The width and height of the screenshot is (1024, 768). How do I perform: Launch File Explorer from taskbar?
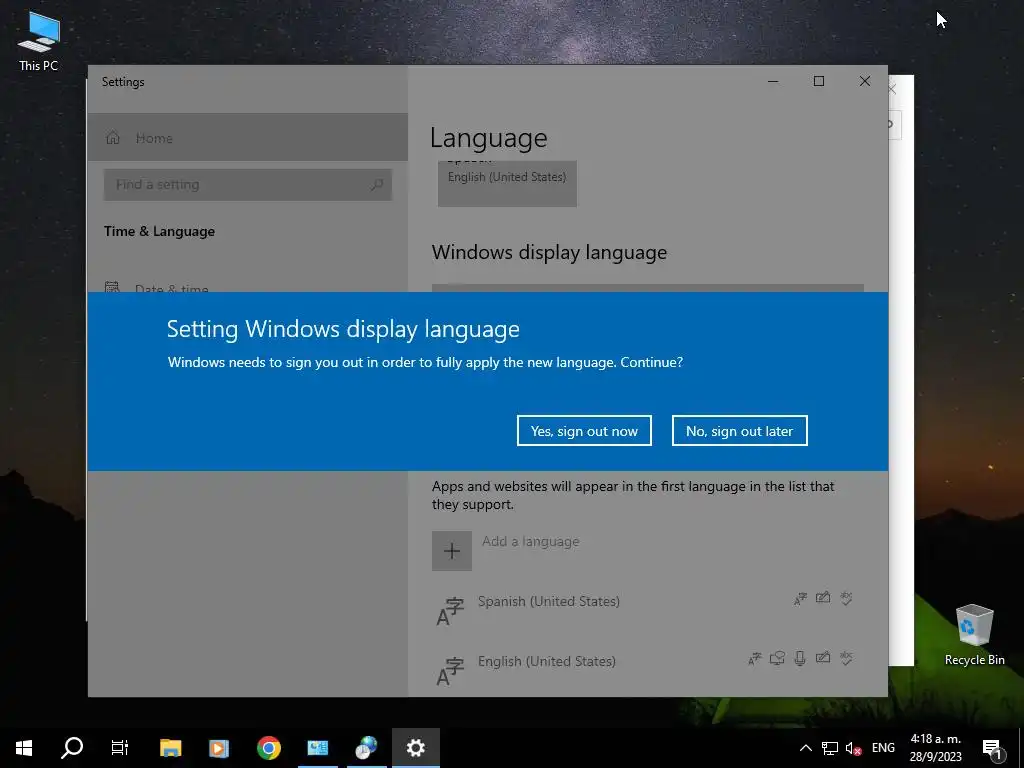[170, 748]
